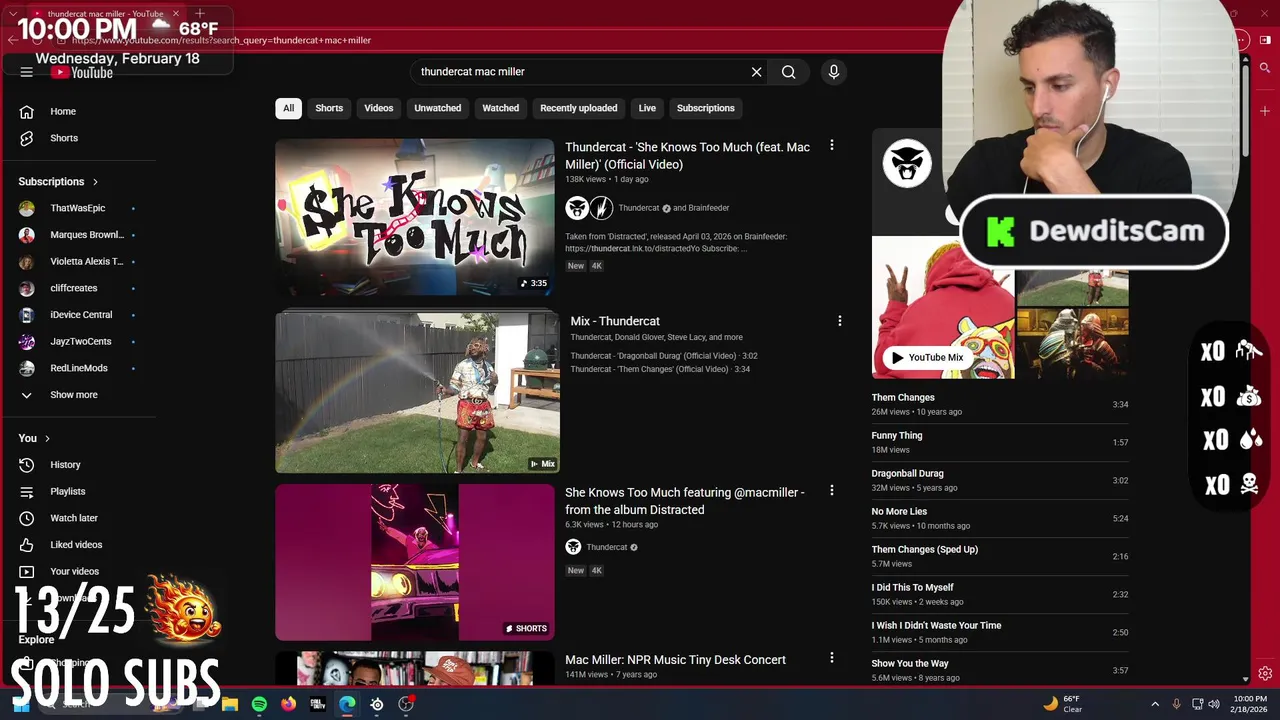Select the Live filter chip
Screen dimensions: 1280x720
[648, 108]
